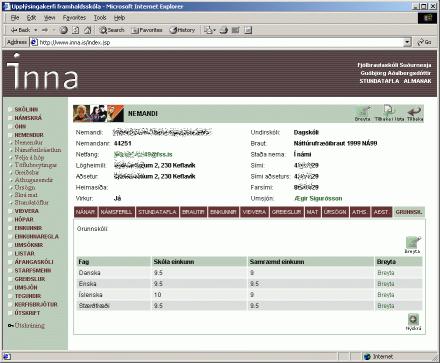Open UMSÓKNIR in the sidebar
The height and width of the screenshot is (363, 440).
[x=29, y=245]
